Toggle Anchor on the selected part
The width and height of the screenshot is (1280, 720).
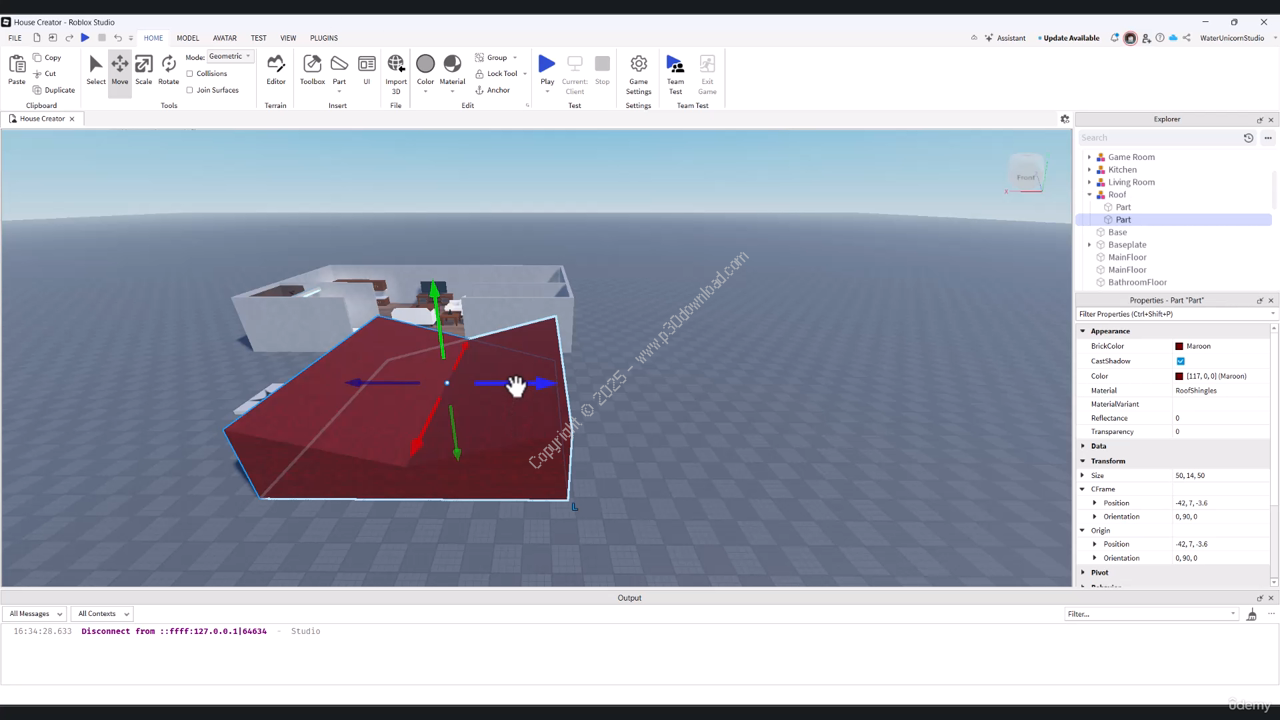[x=492, y=90]
